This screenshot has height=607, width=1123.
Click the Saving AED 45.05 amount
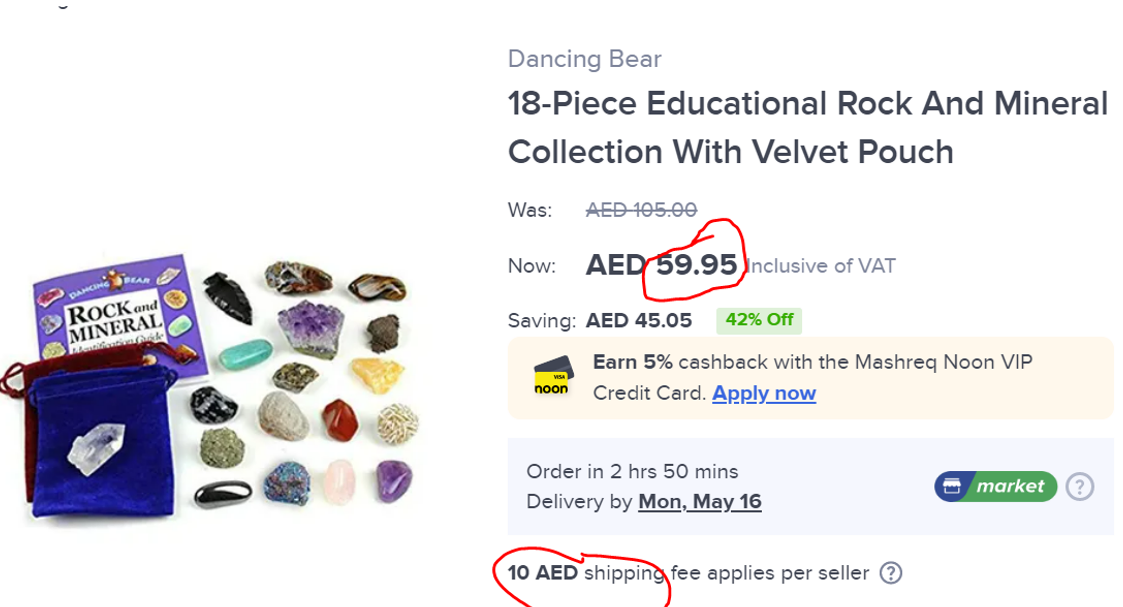[x=638, y=320]
